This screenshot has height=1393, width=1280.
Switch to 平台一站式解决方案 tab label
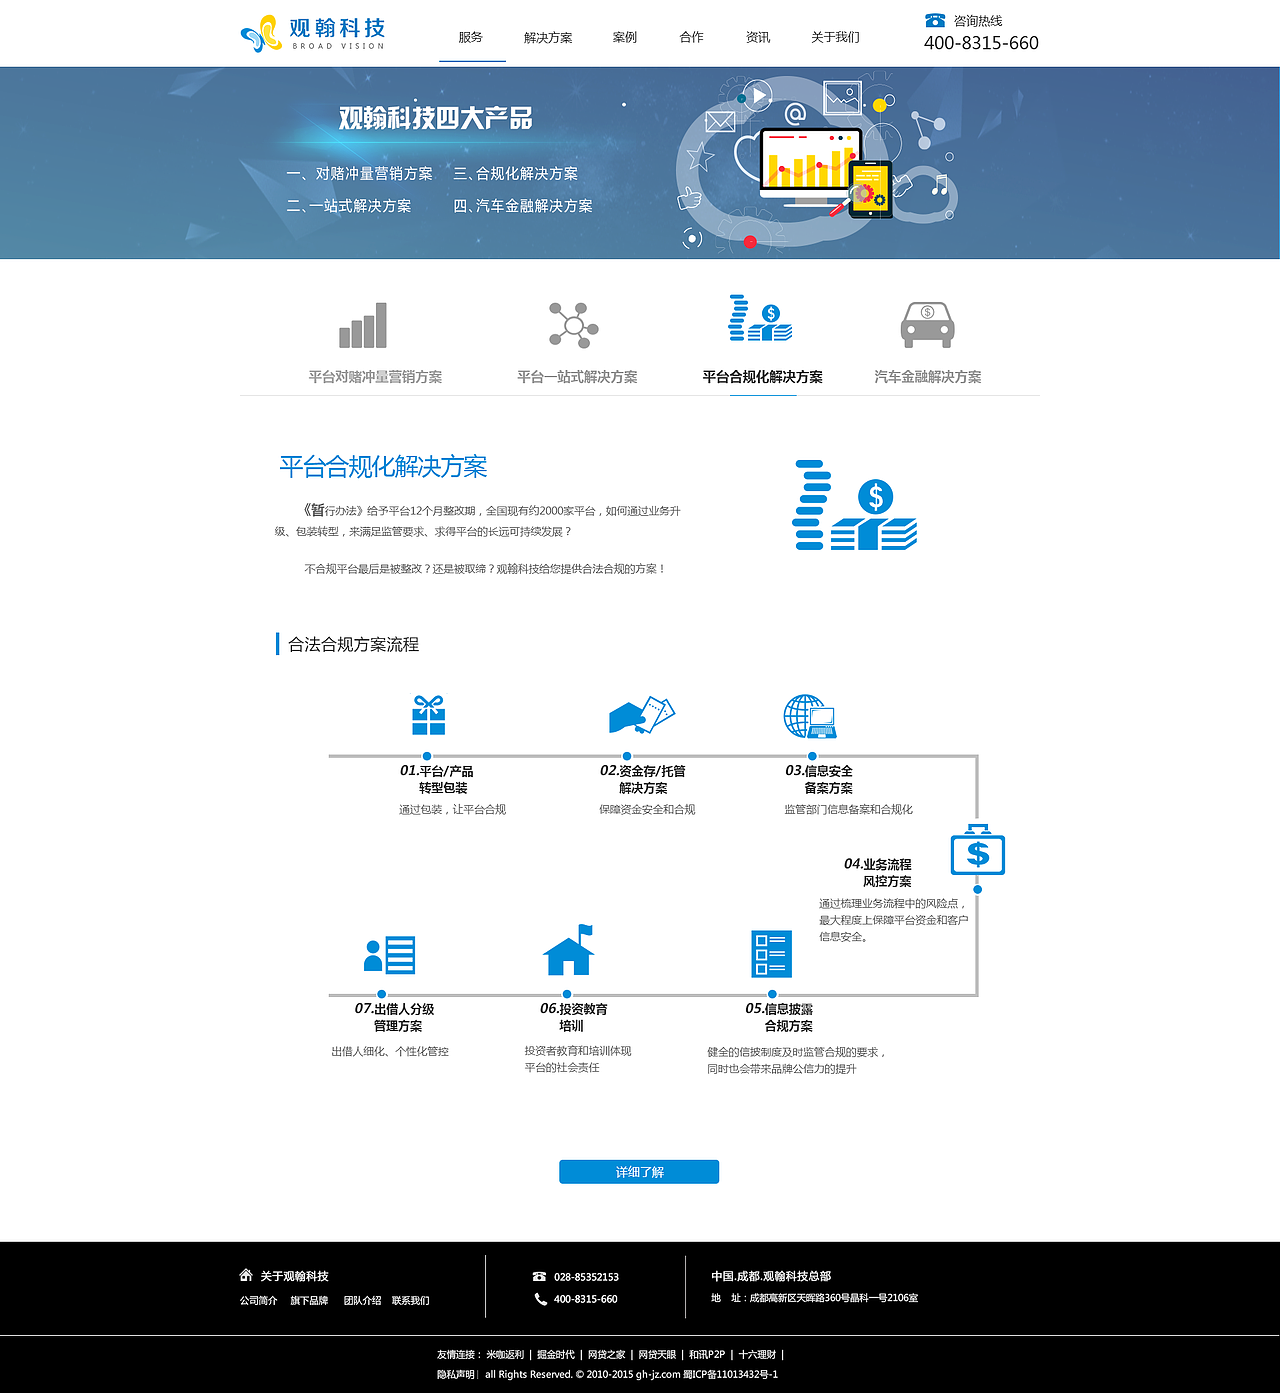click(577, 377)
